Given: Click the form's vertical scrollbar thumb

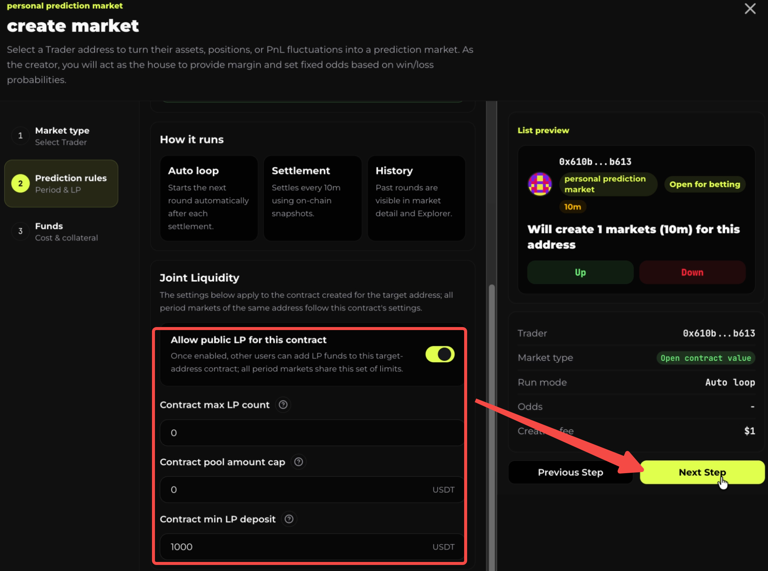Looking at the screenshot, I should pyautogui.click(x=491, y=426).
